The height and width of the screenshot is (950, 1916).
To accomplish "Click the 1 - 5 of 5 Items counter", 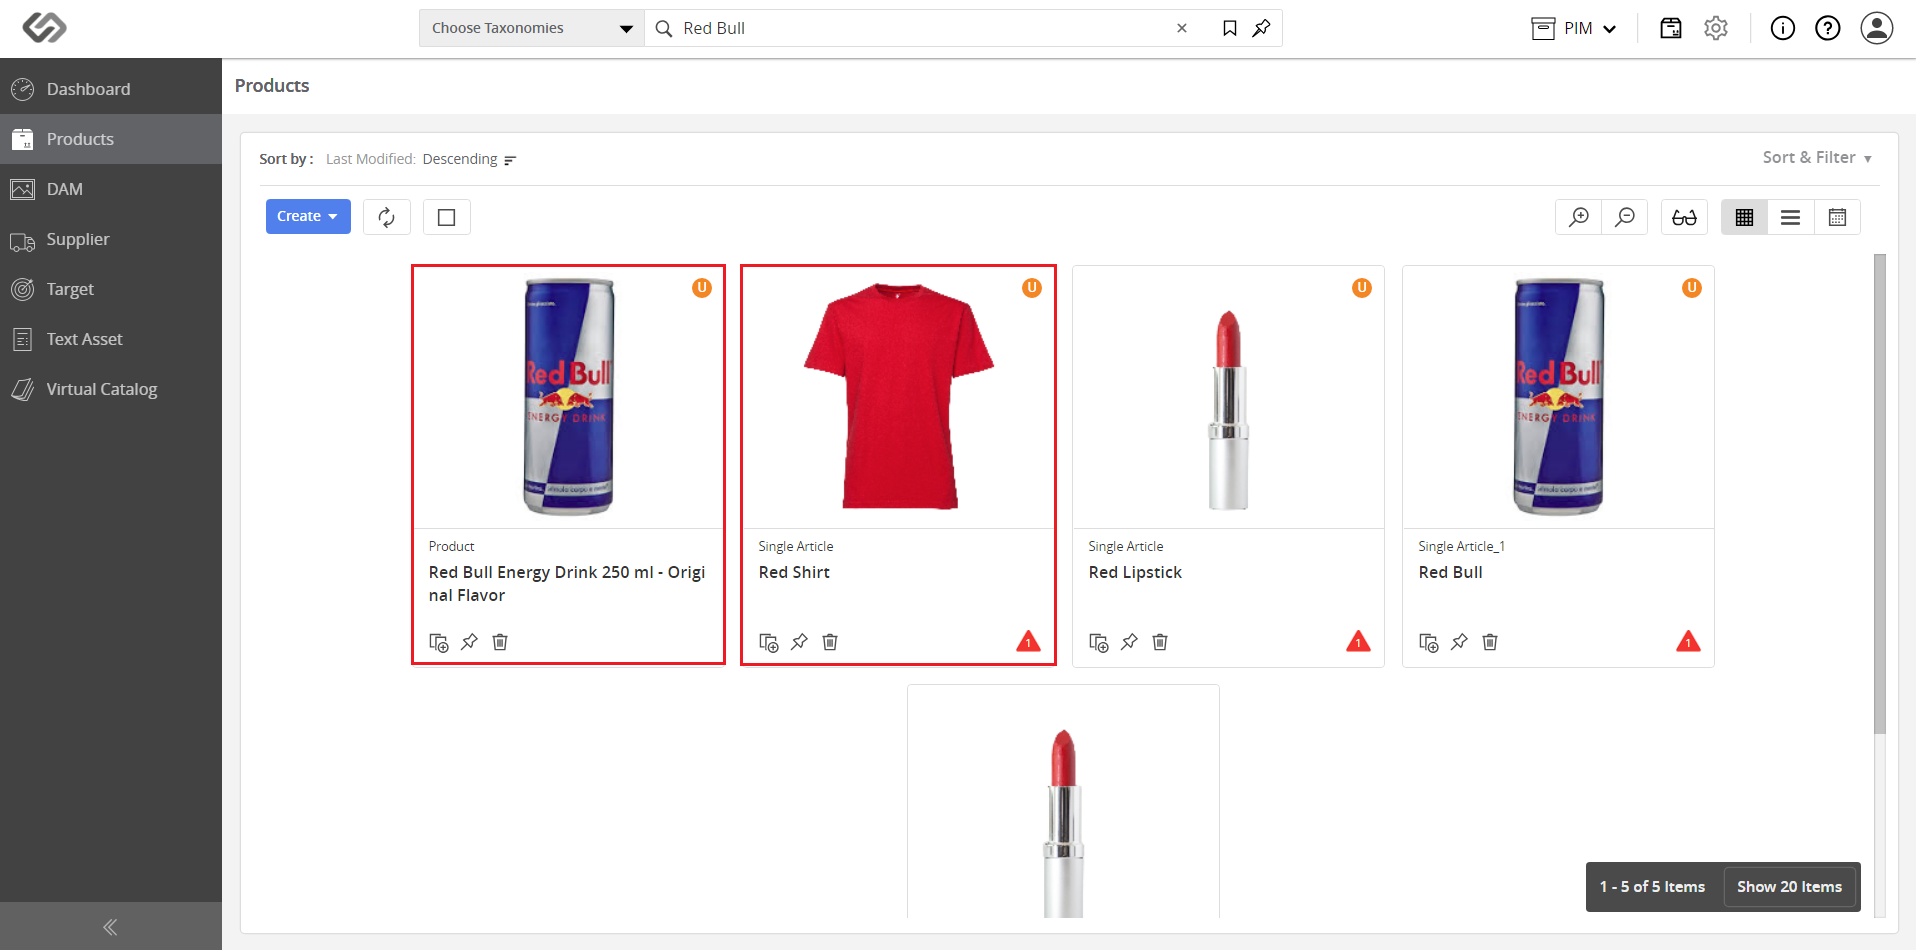I will [x=1652, y=887].
